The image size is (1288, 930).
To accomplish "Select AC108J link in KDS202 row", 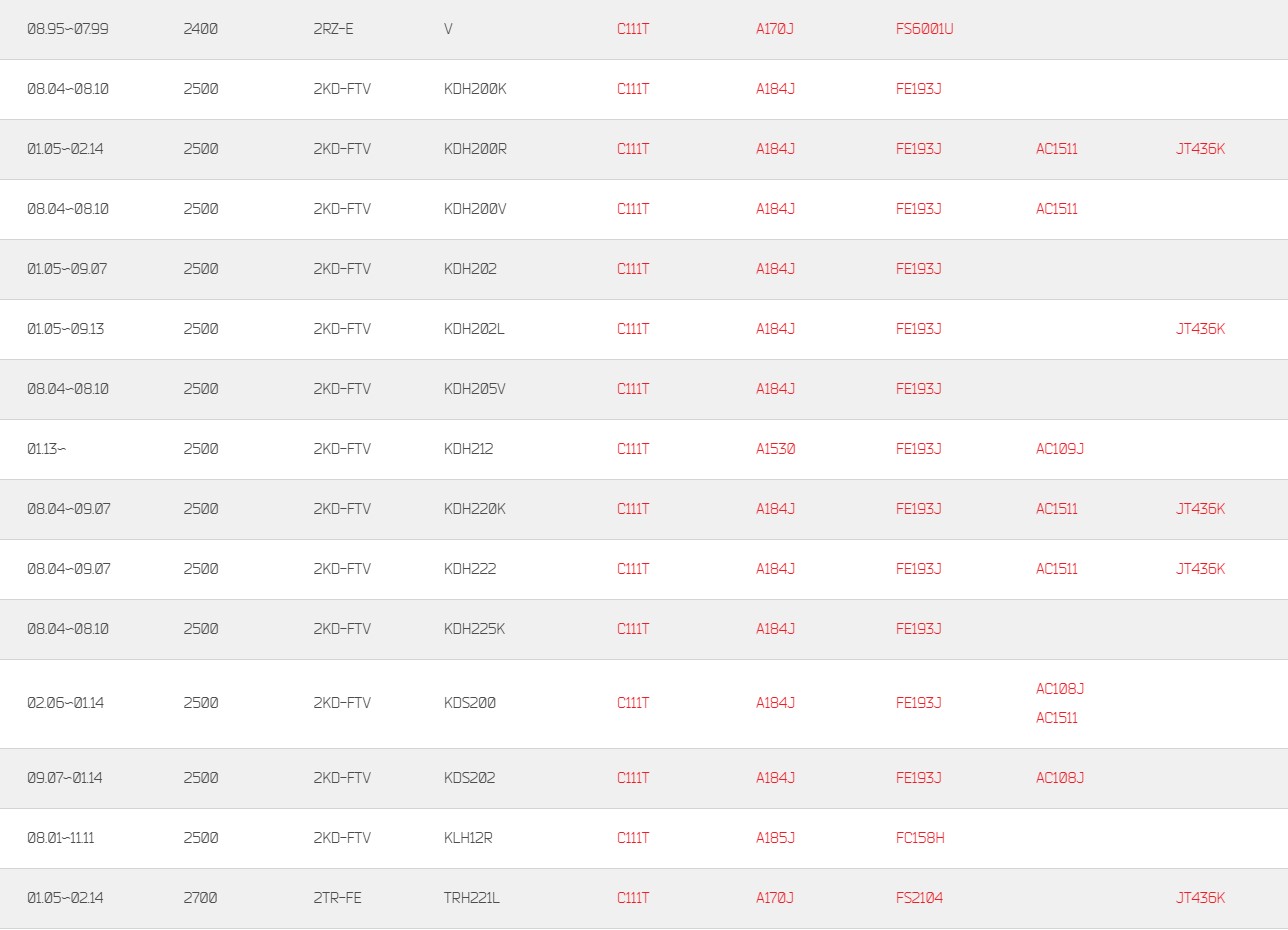I will [1060, 778].
